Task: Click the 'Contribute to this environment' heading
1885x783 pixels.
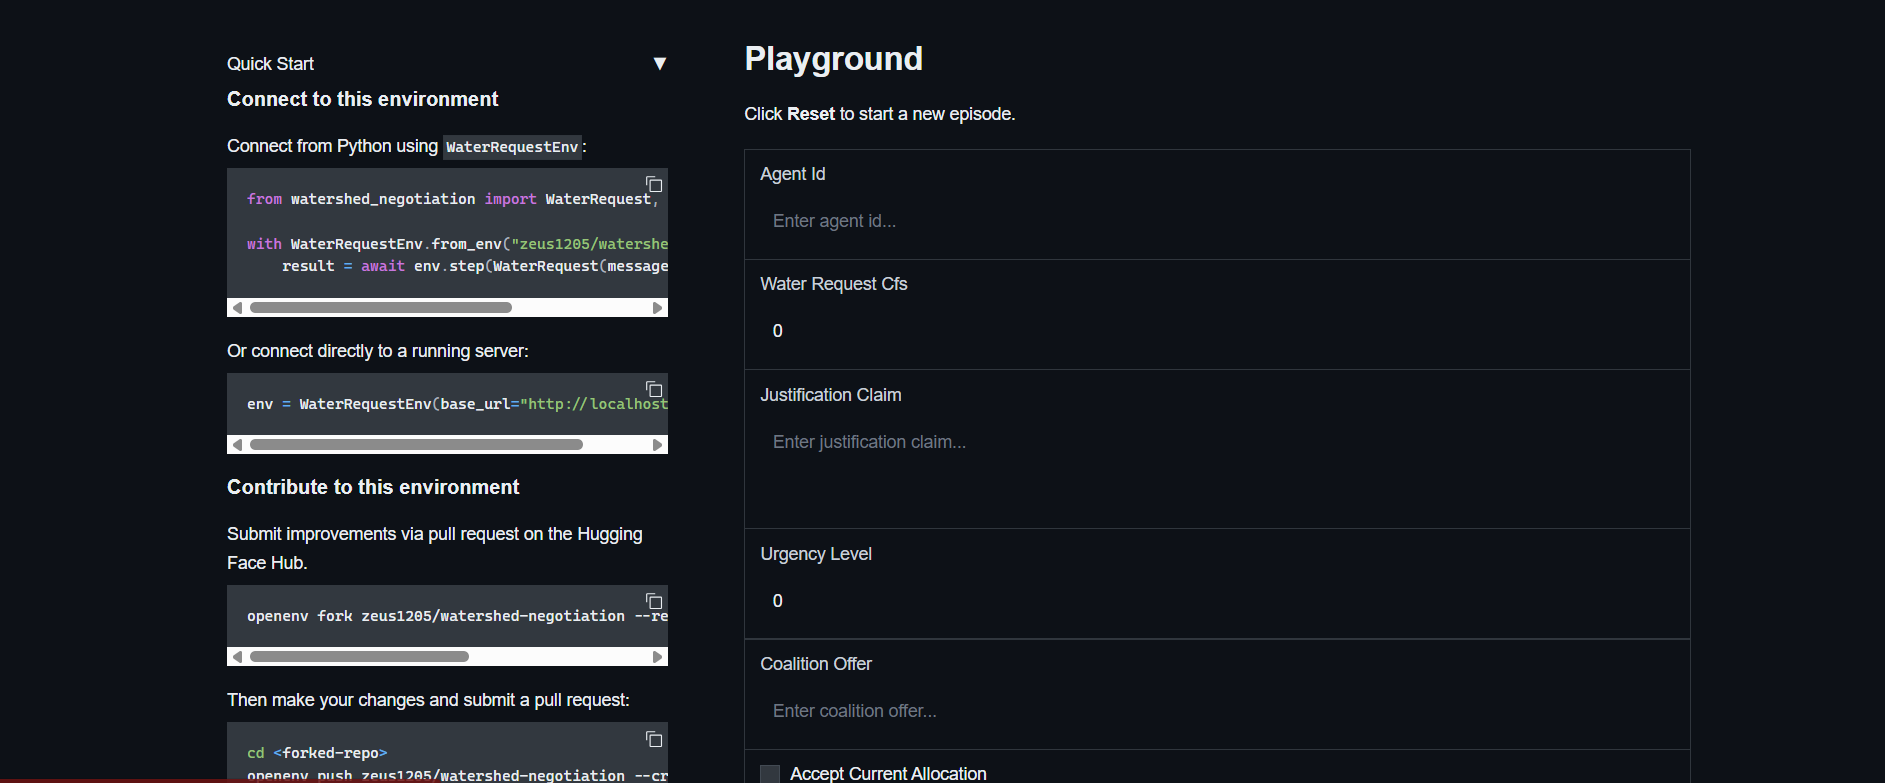Action: (373, 487)
